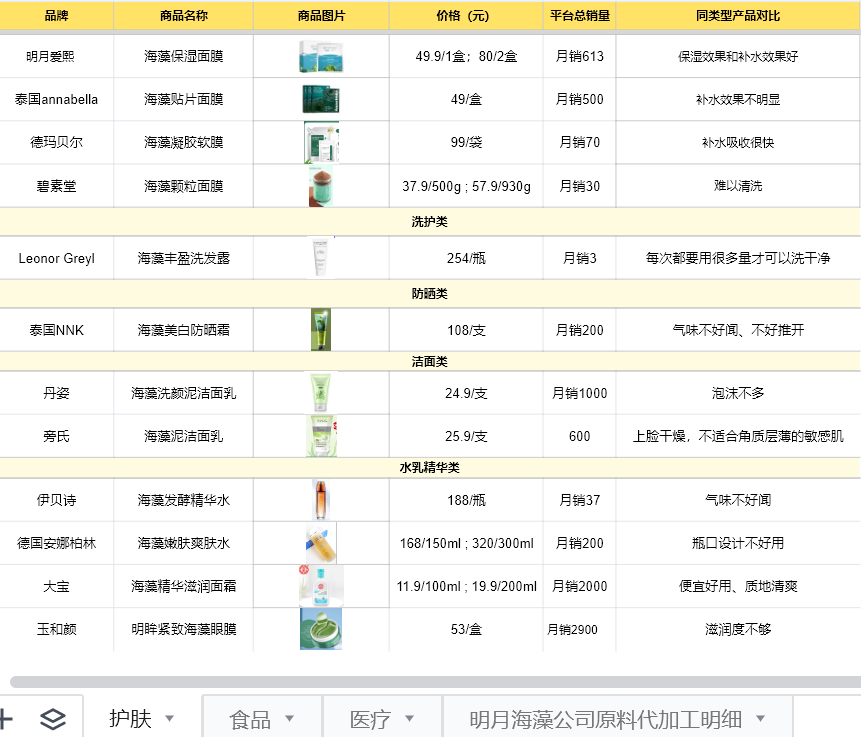Select the 月销1000 sales cell
Viewport: 861px width, 737px height.
tap(579, 393)
